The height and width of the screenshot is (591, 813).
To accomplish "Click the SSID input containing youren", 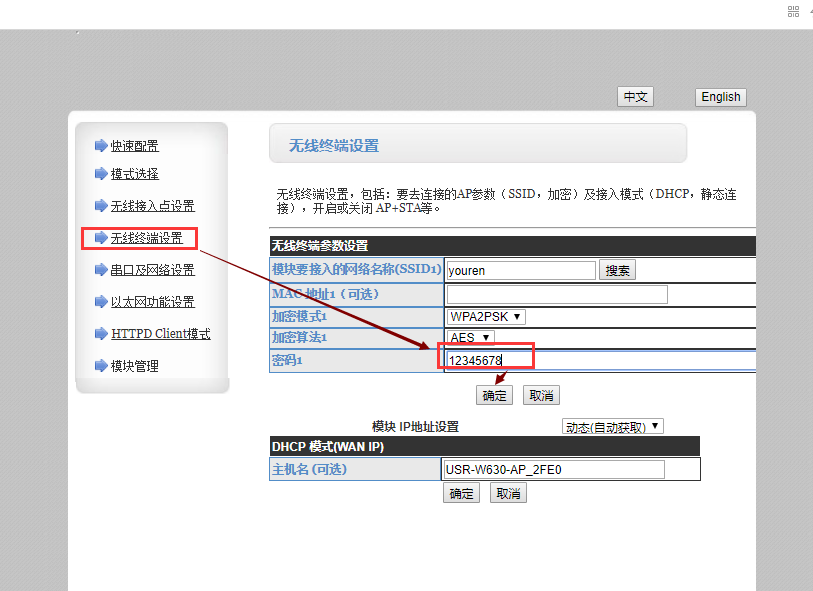I will pyautogui.click(x=520, y=270).
